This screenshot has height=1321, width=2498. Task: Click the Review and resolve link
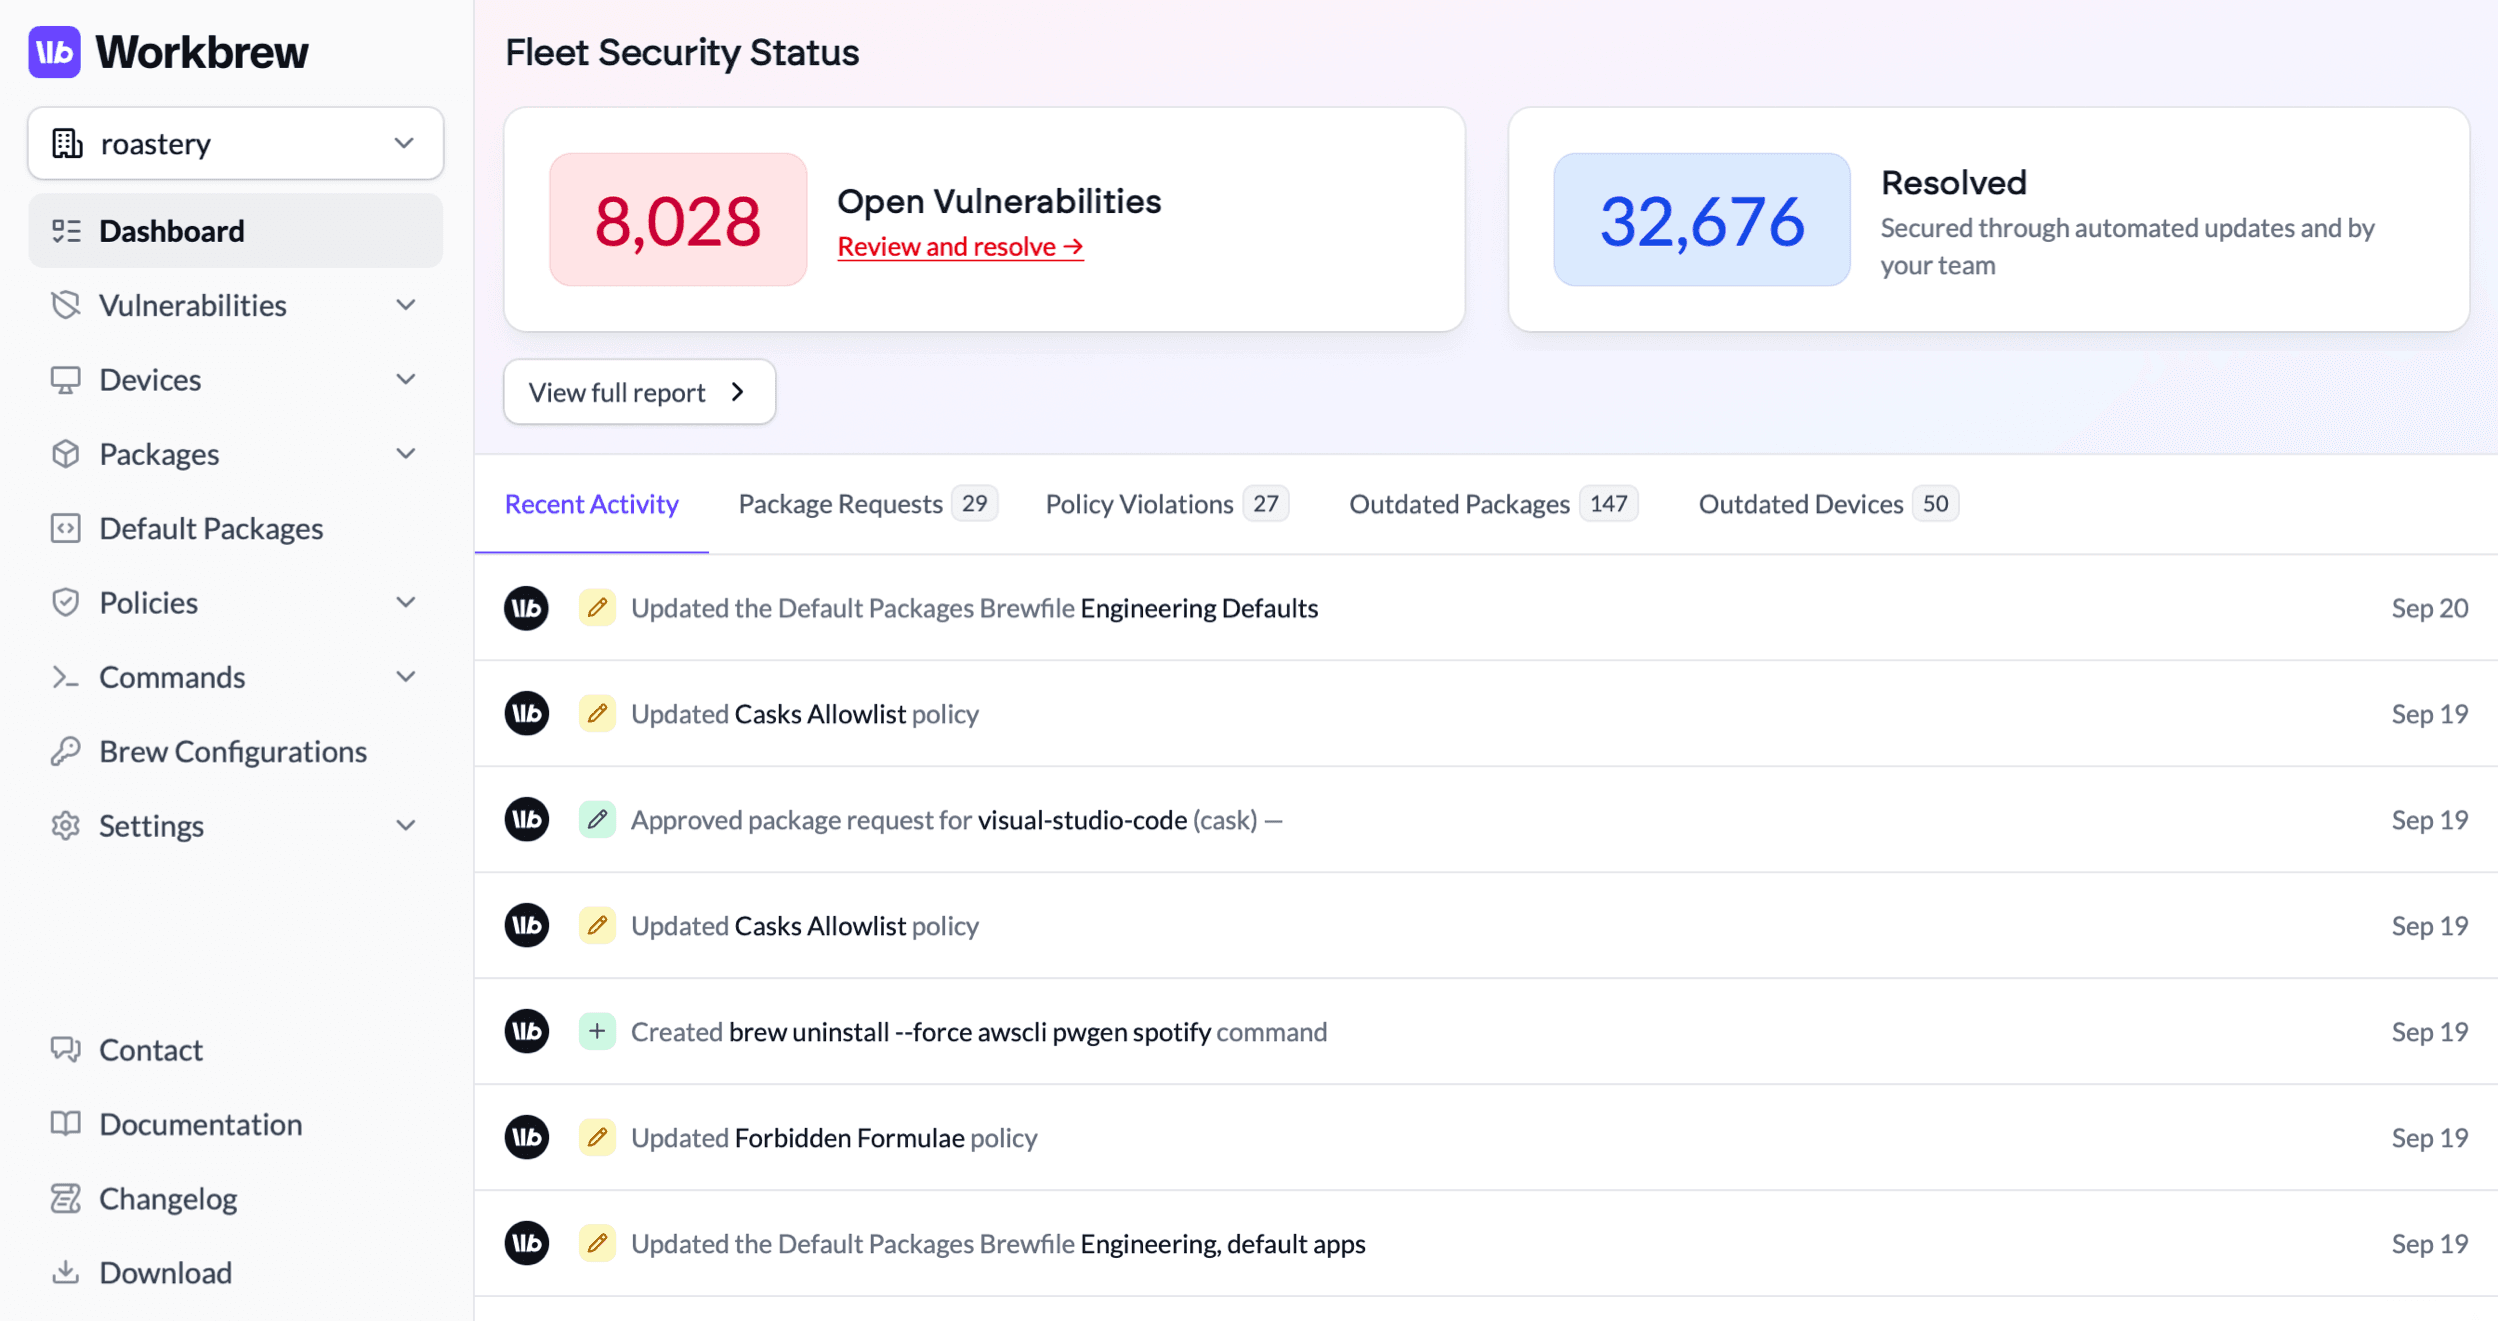(960, 247)
